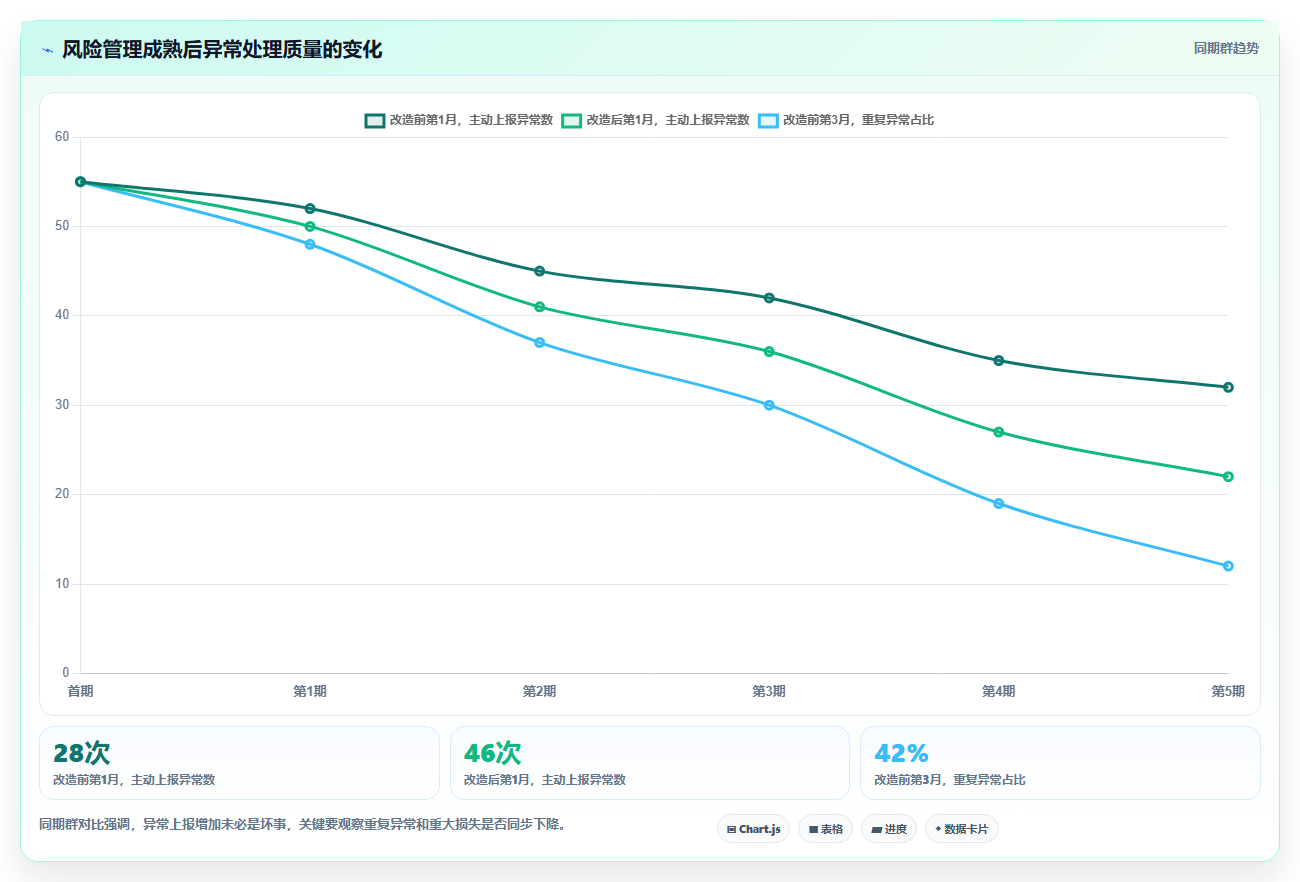Click y-axis value 20
Screen dimensions: 1300x882
pyautogui.click(x=62, y=494)
